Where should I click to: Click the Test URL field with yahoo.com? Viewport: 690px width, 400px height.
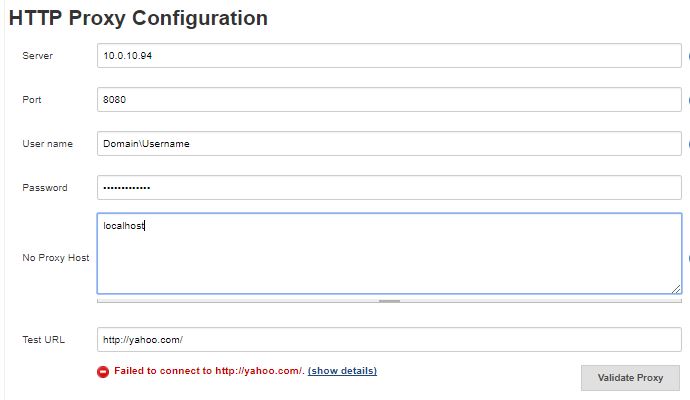389,339
